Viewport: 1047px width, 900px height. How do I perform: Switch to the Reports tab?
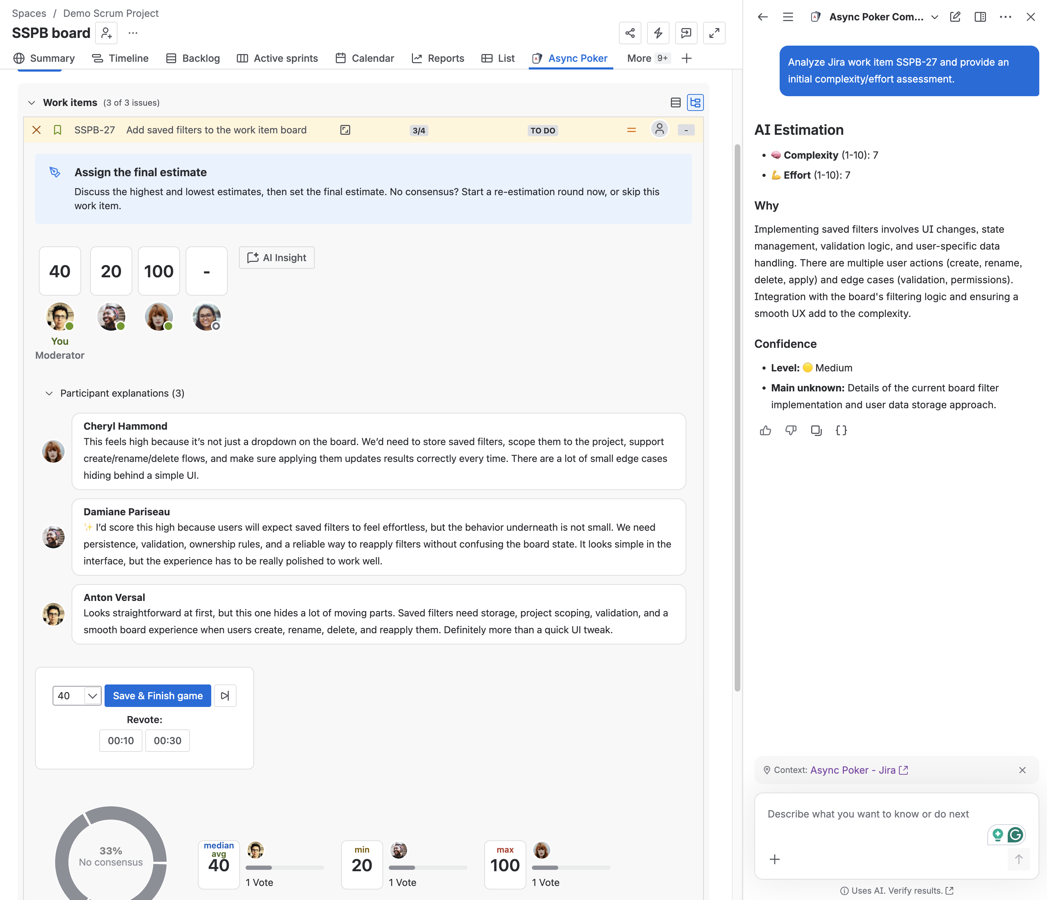click(x=437, y=58)
